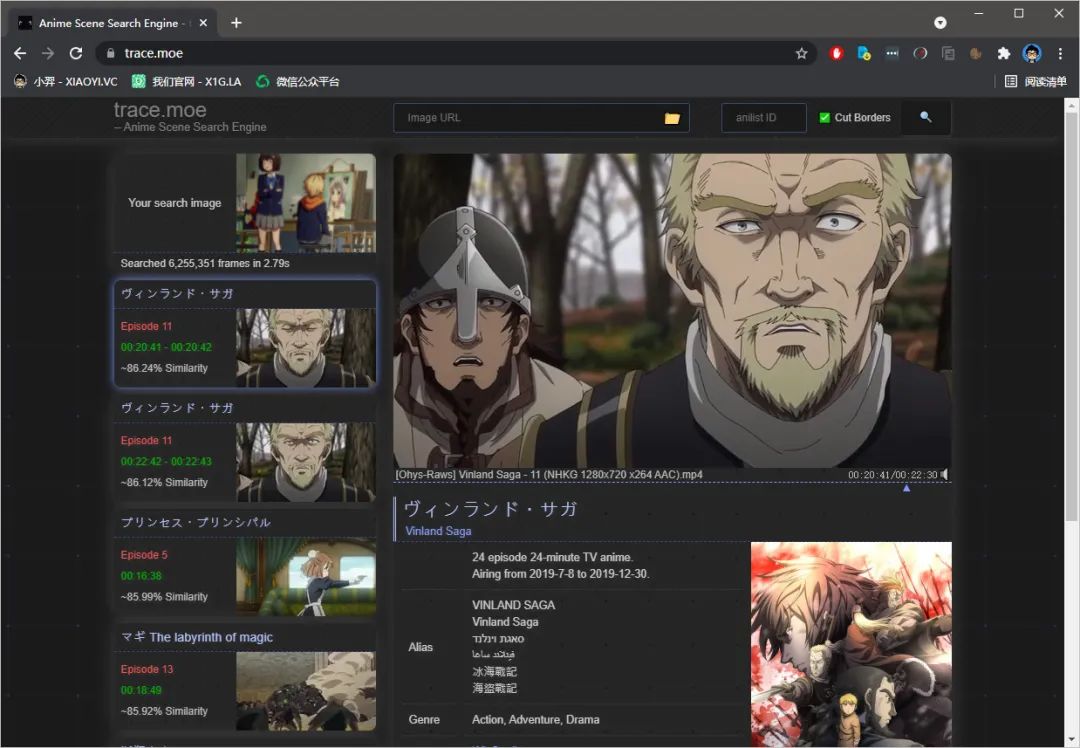Click the folder icon to upload an image

(672, 118)
